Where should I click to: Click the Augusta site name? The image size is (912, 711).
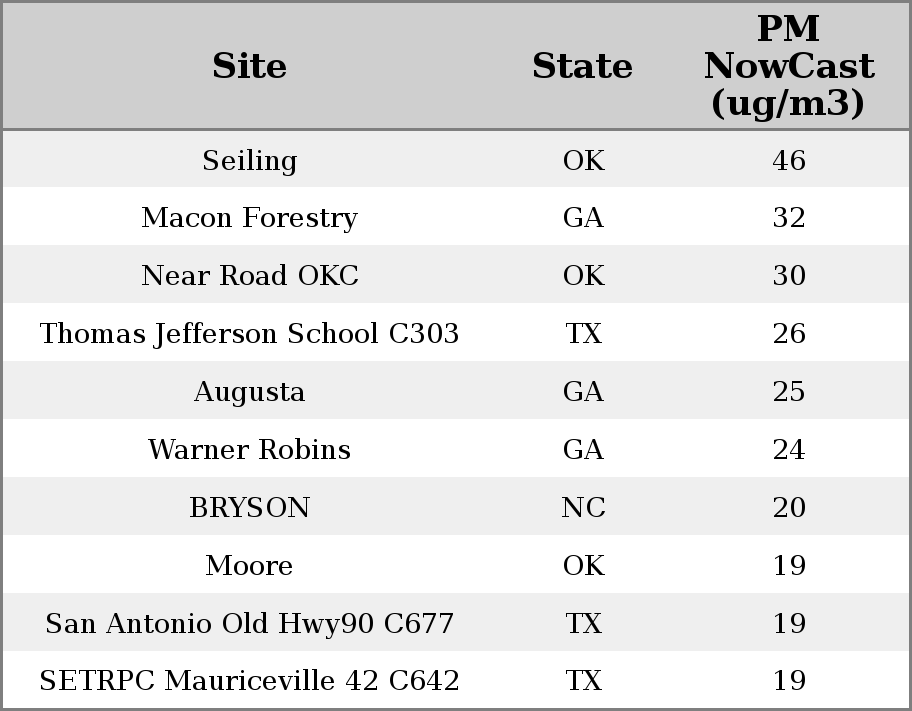click(x=249, y=391)
